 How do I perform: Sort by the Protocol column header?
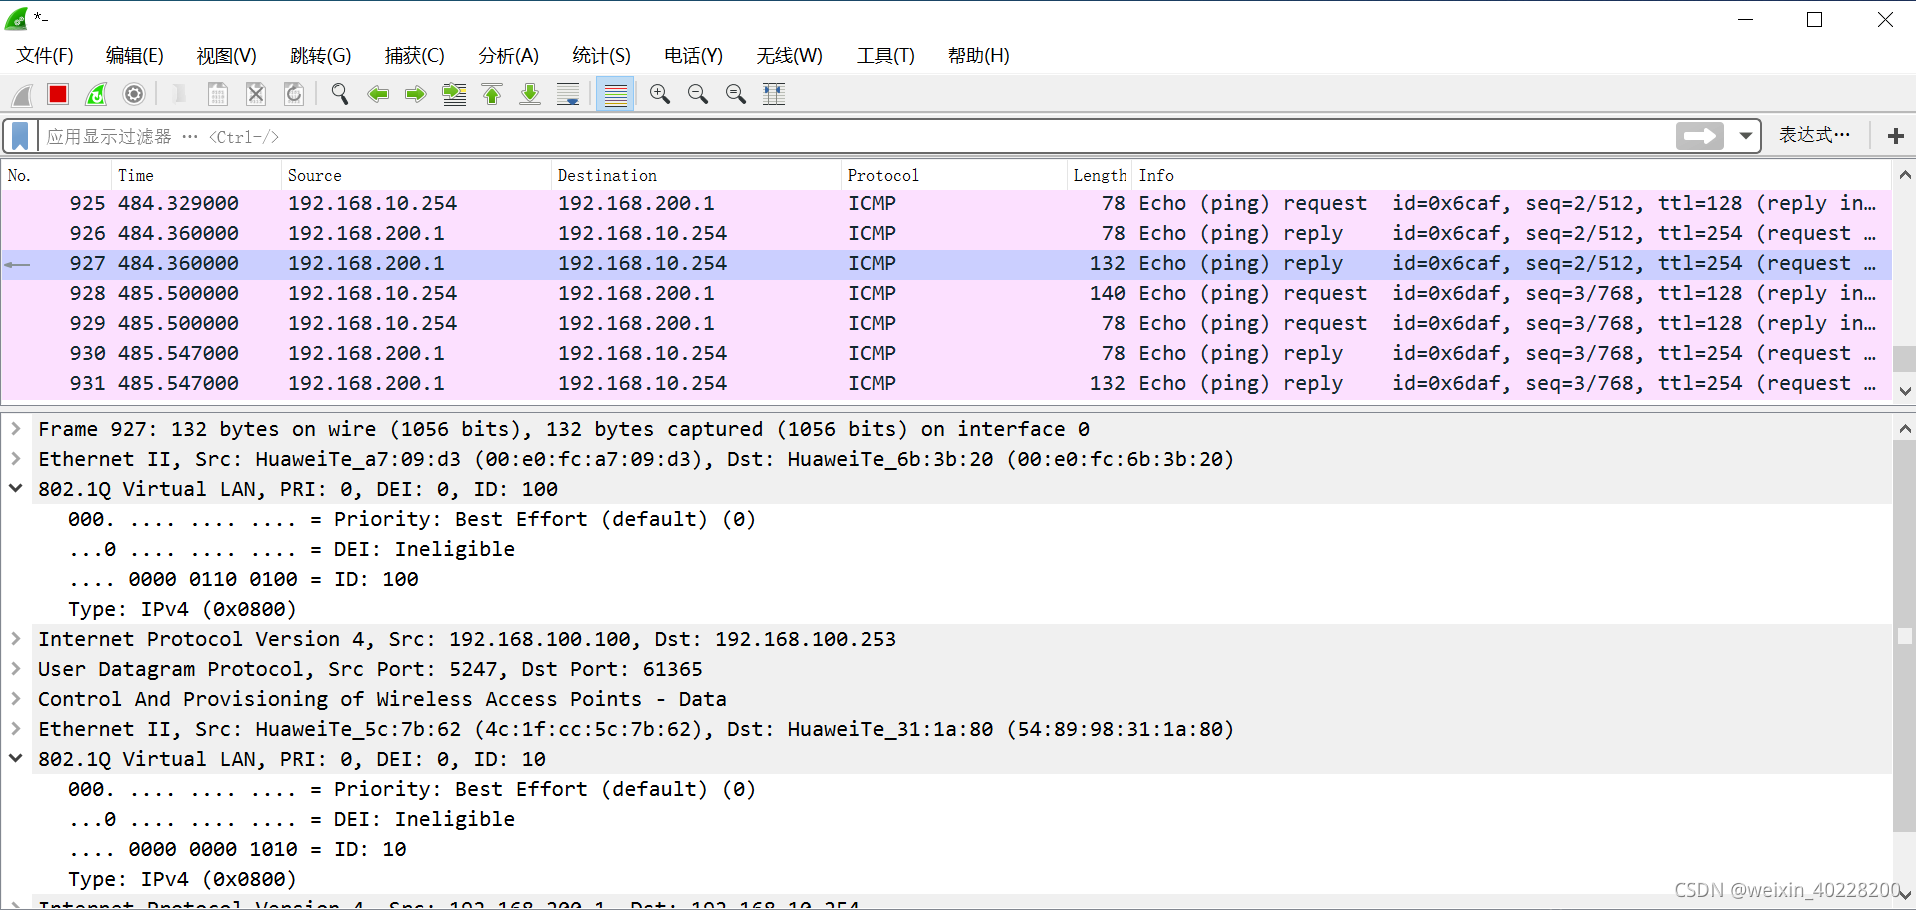(954, 176)
